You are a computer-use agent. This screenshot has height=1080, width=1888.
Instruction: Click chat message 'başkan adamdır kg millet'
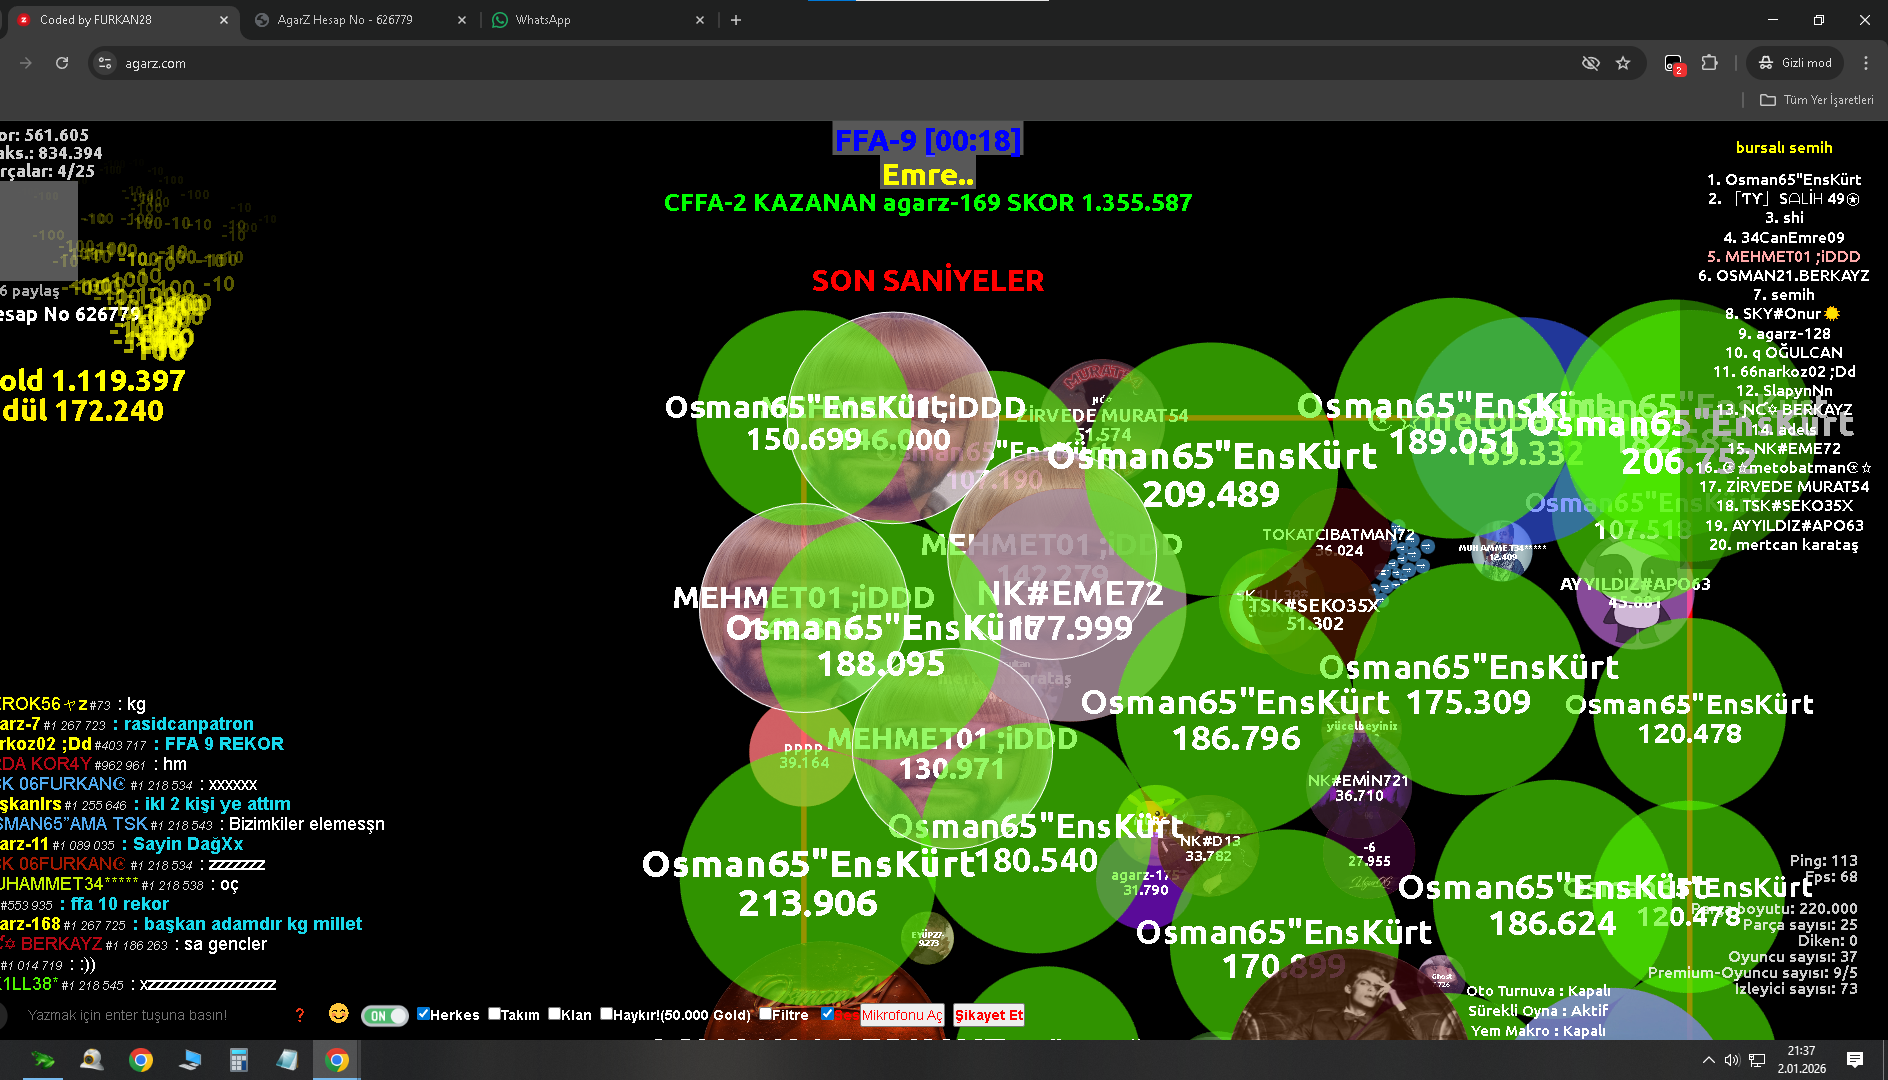(253, 924)
